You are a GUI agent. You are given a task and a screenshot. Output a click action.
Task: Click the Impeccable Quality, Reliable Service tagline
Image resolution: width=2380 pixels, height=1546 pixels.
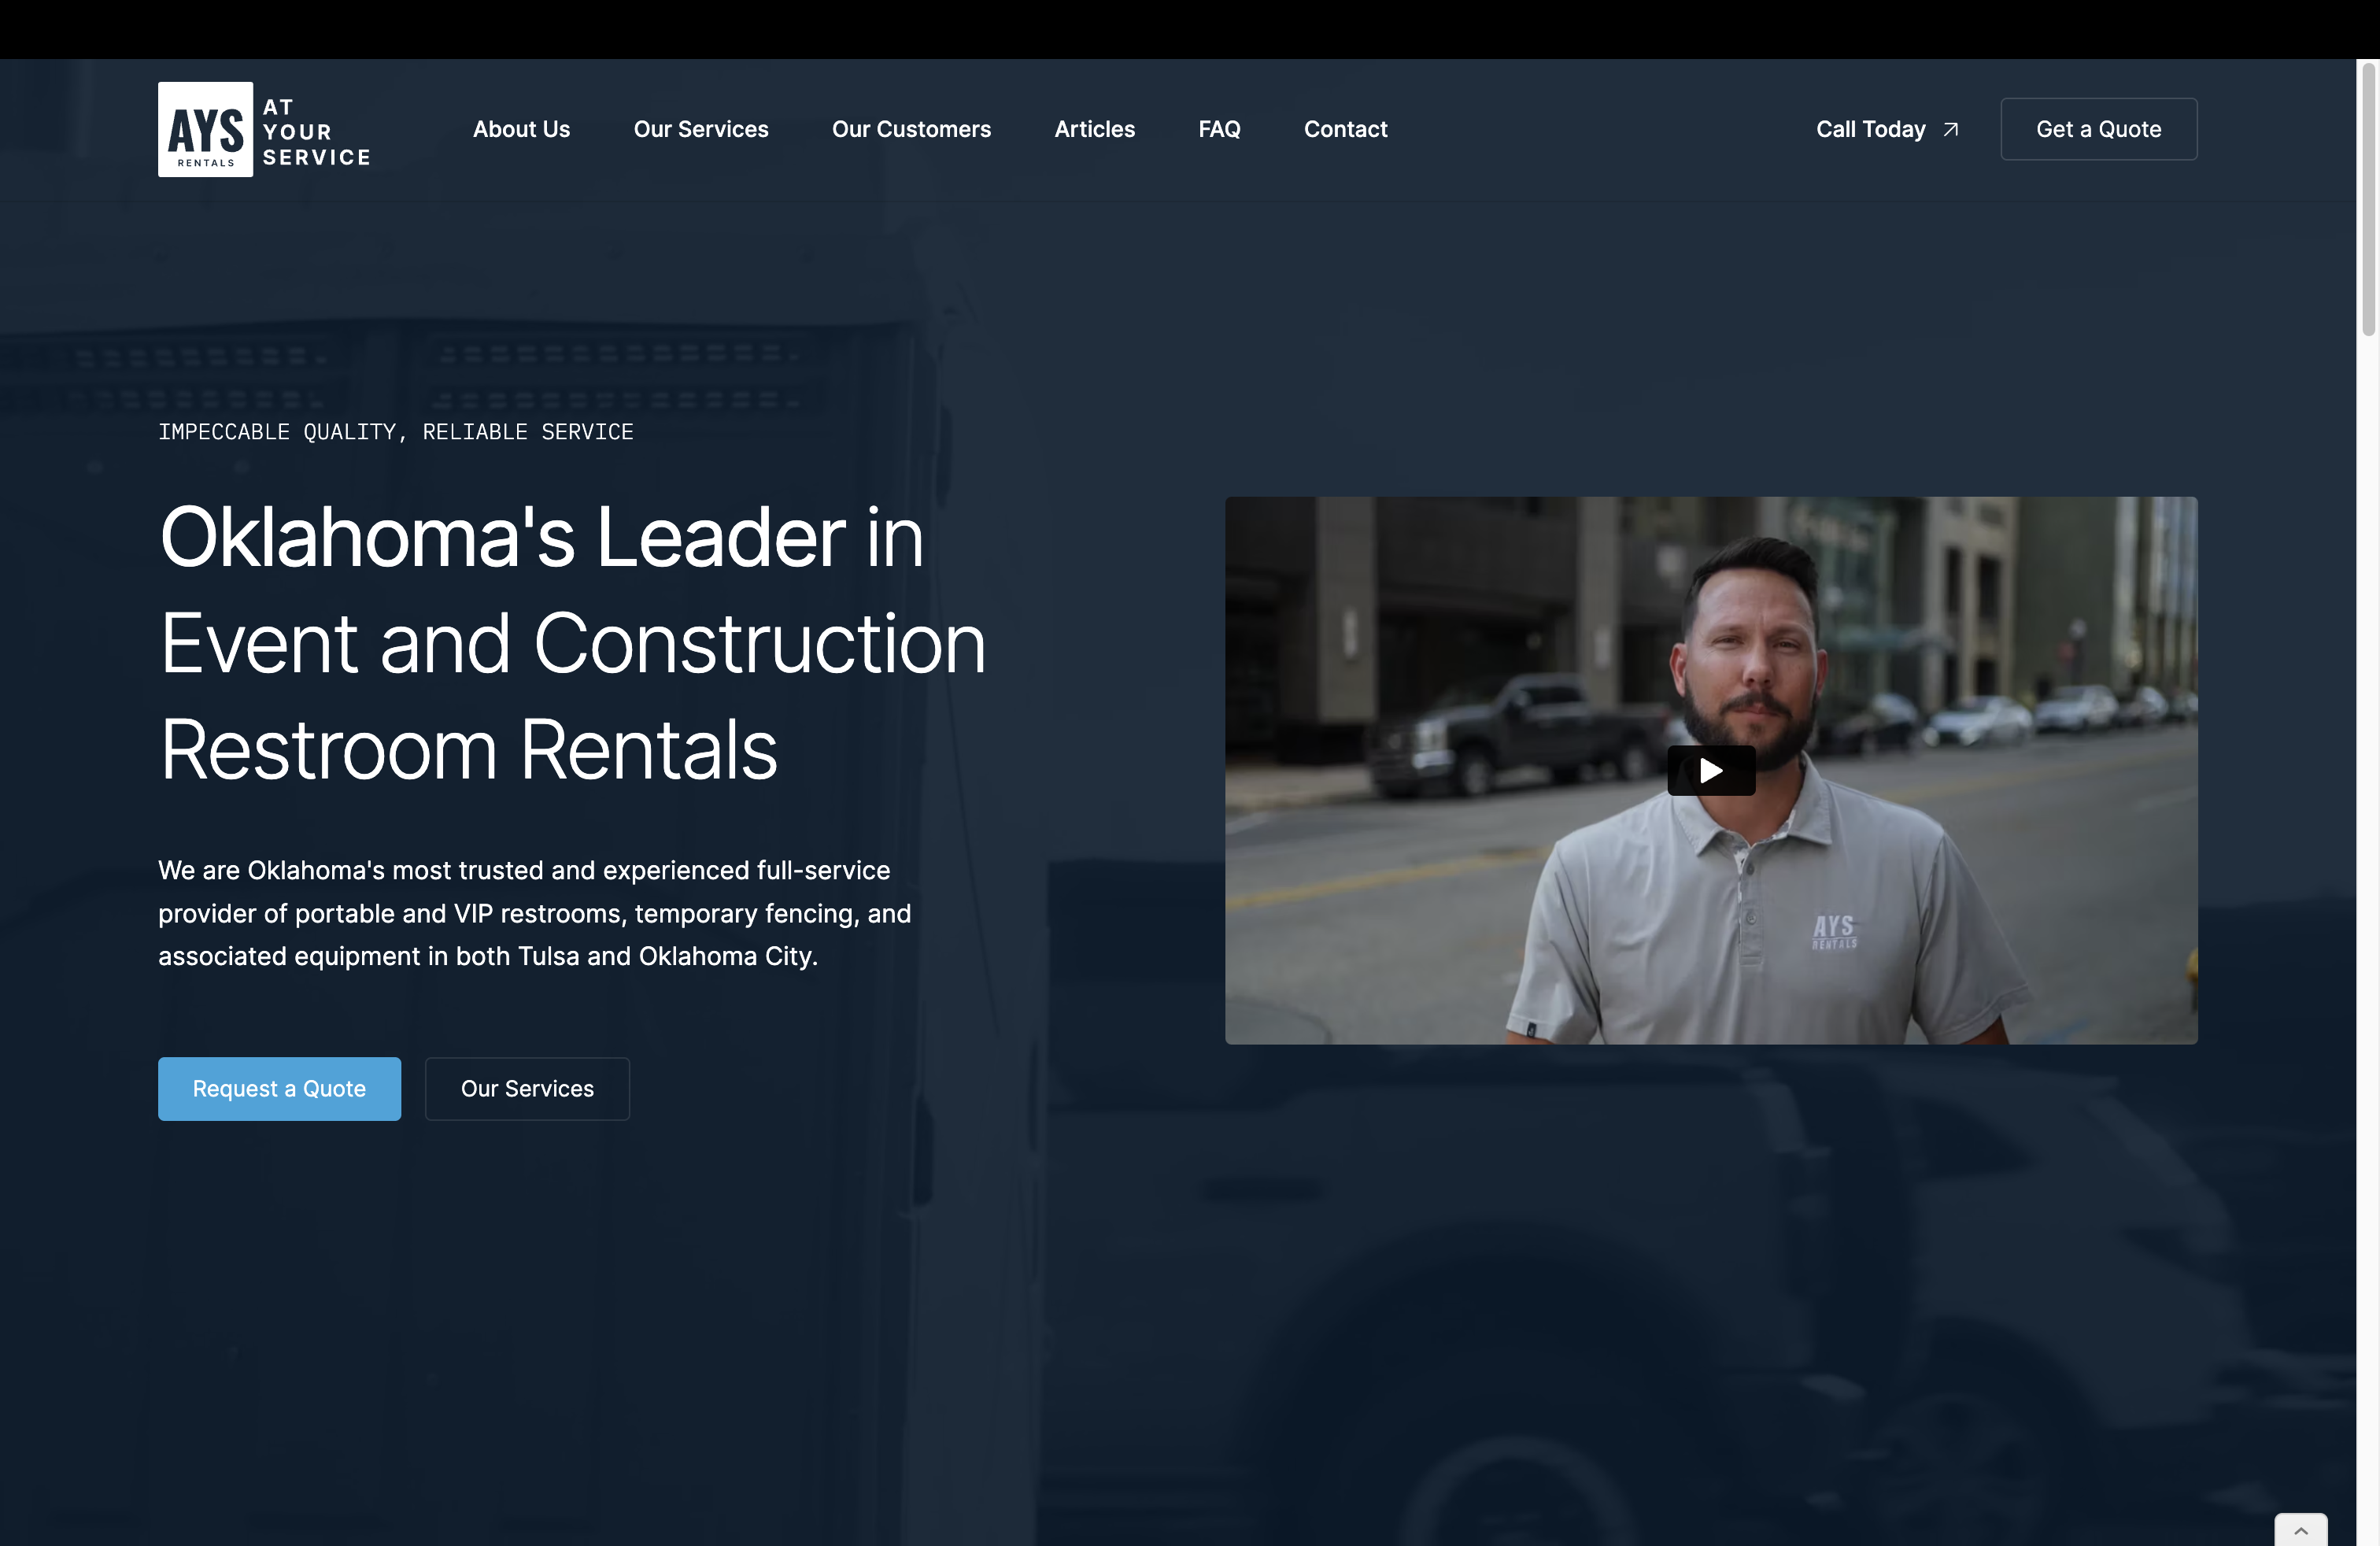click(396, 432)
